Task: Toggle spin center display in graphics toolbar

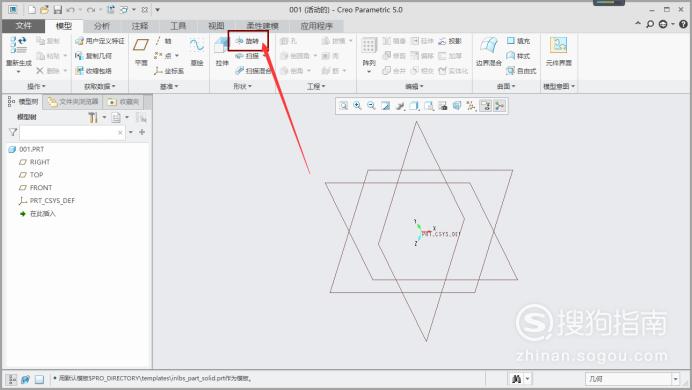Action: pos(500,105)
